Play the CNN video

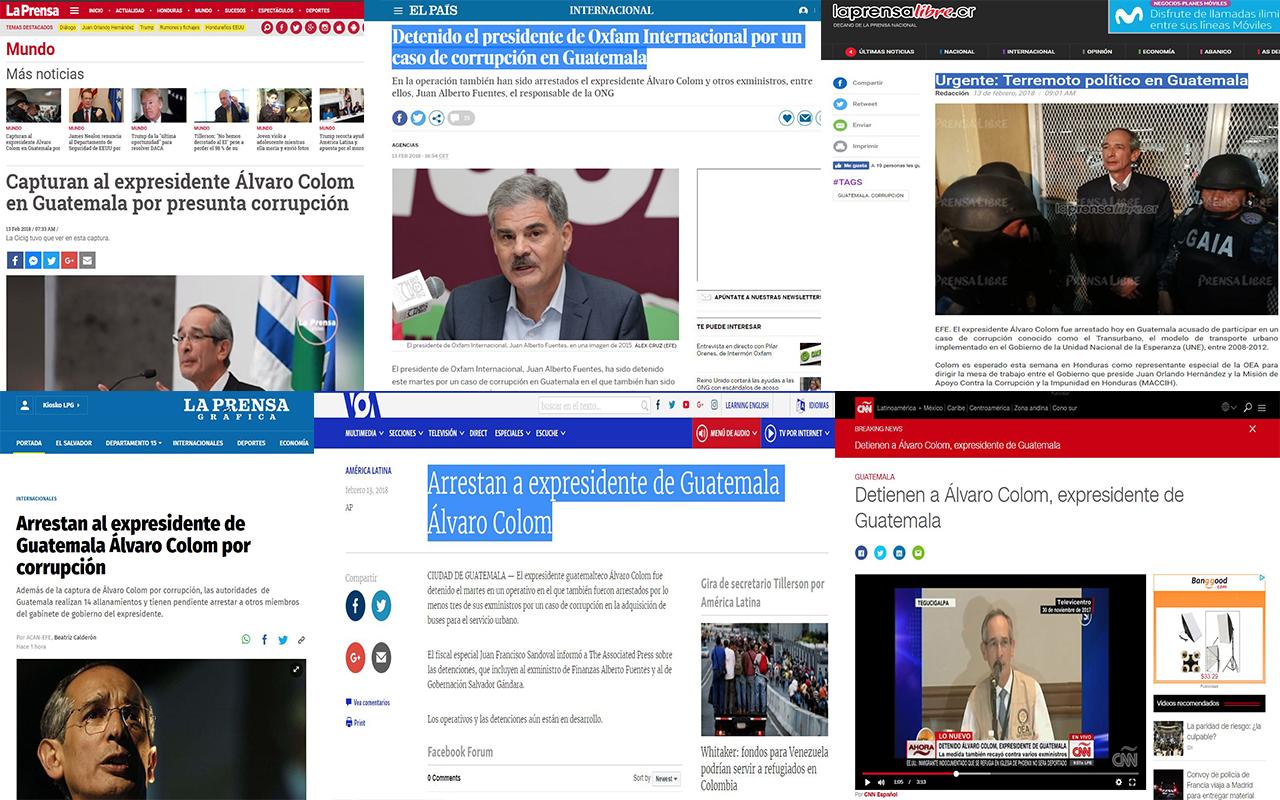click(867, 782)
